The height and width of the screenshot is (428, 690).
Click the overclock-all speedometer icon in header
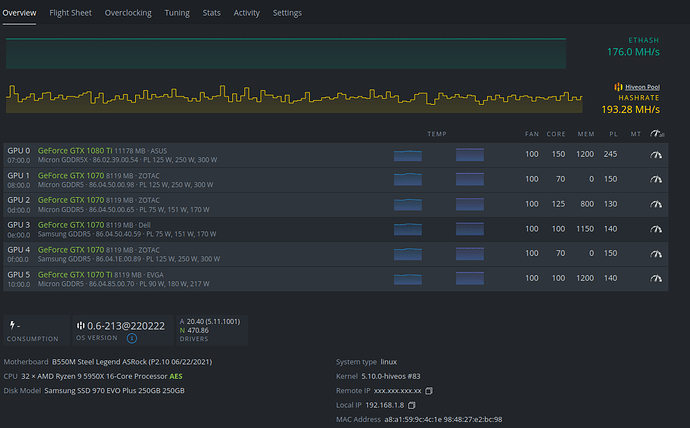(x=657, y=133)
